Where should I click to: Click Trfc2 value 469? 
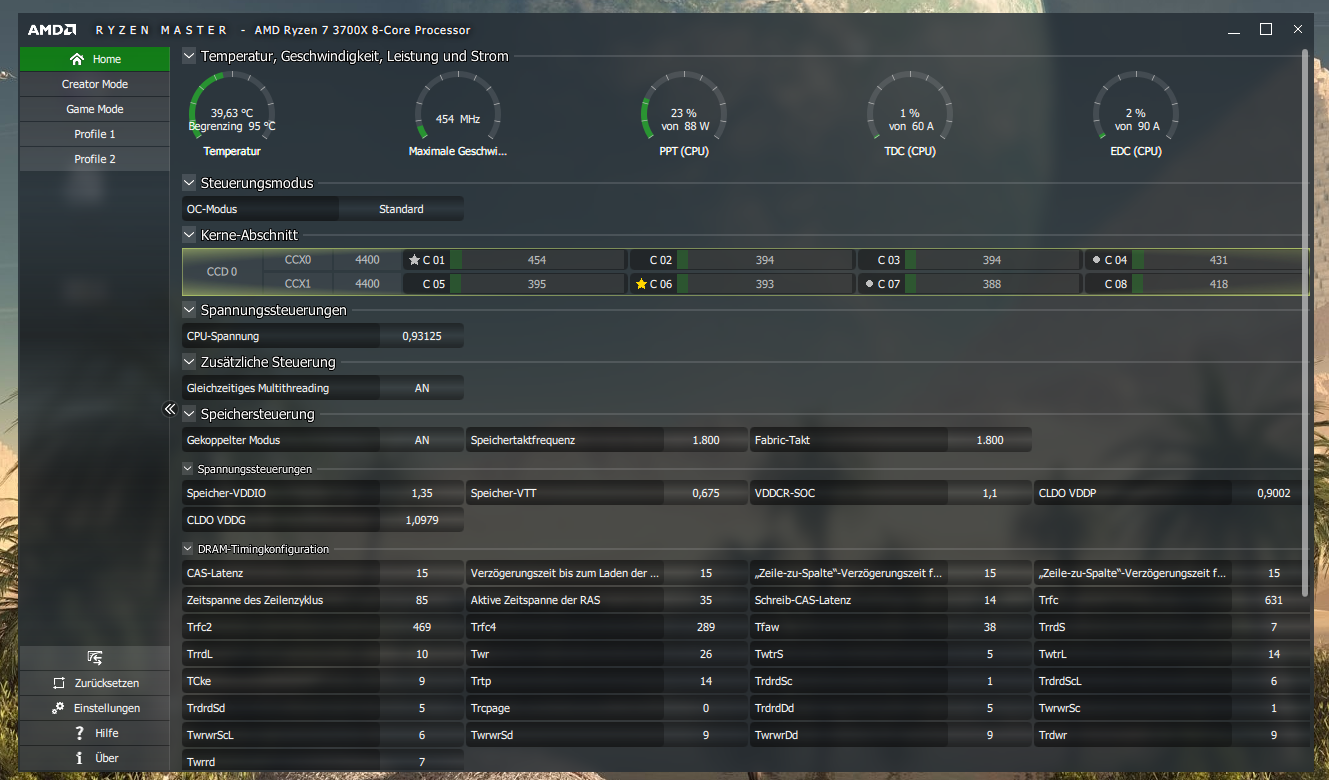point(422,627)
